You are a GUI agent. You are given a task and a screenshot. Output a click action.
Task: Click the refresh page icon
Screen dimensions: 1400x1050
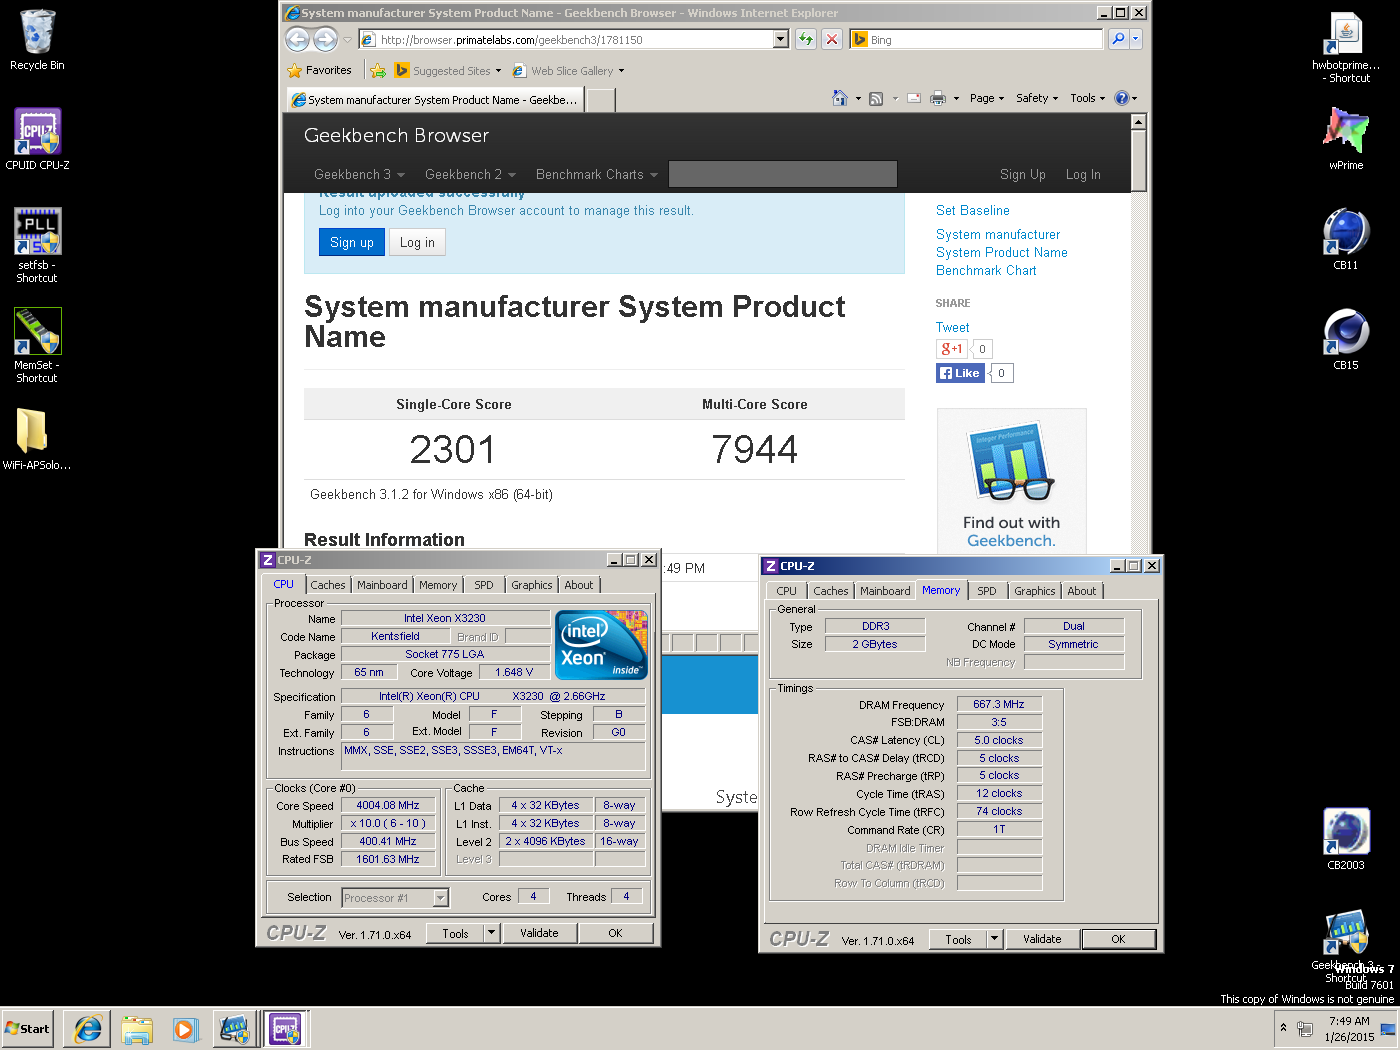pos(806,39)
